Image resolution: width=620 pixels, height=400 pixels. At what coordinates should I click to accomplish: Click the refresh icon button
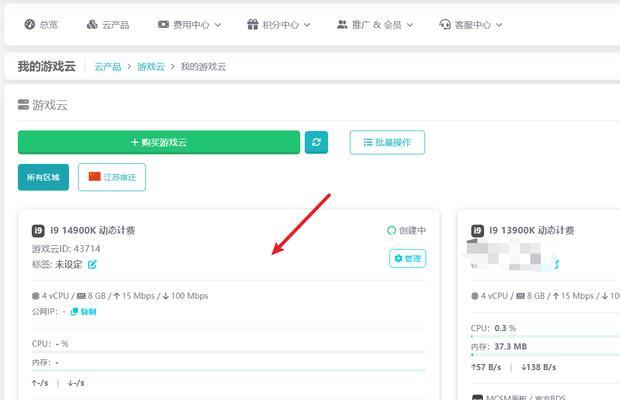coord(316,142)
